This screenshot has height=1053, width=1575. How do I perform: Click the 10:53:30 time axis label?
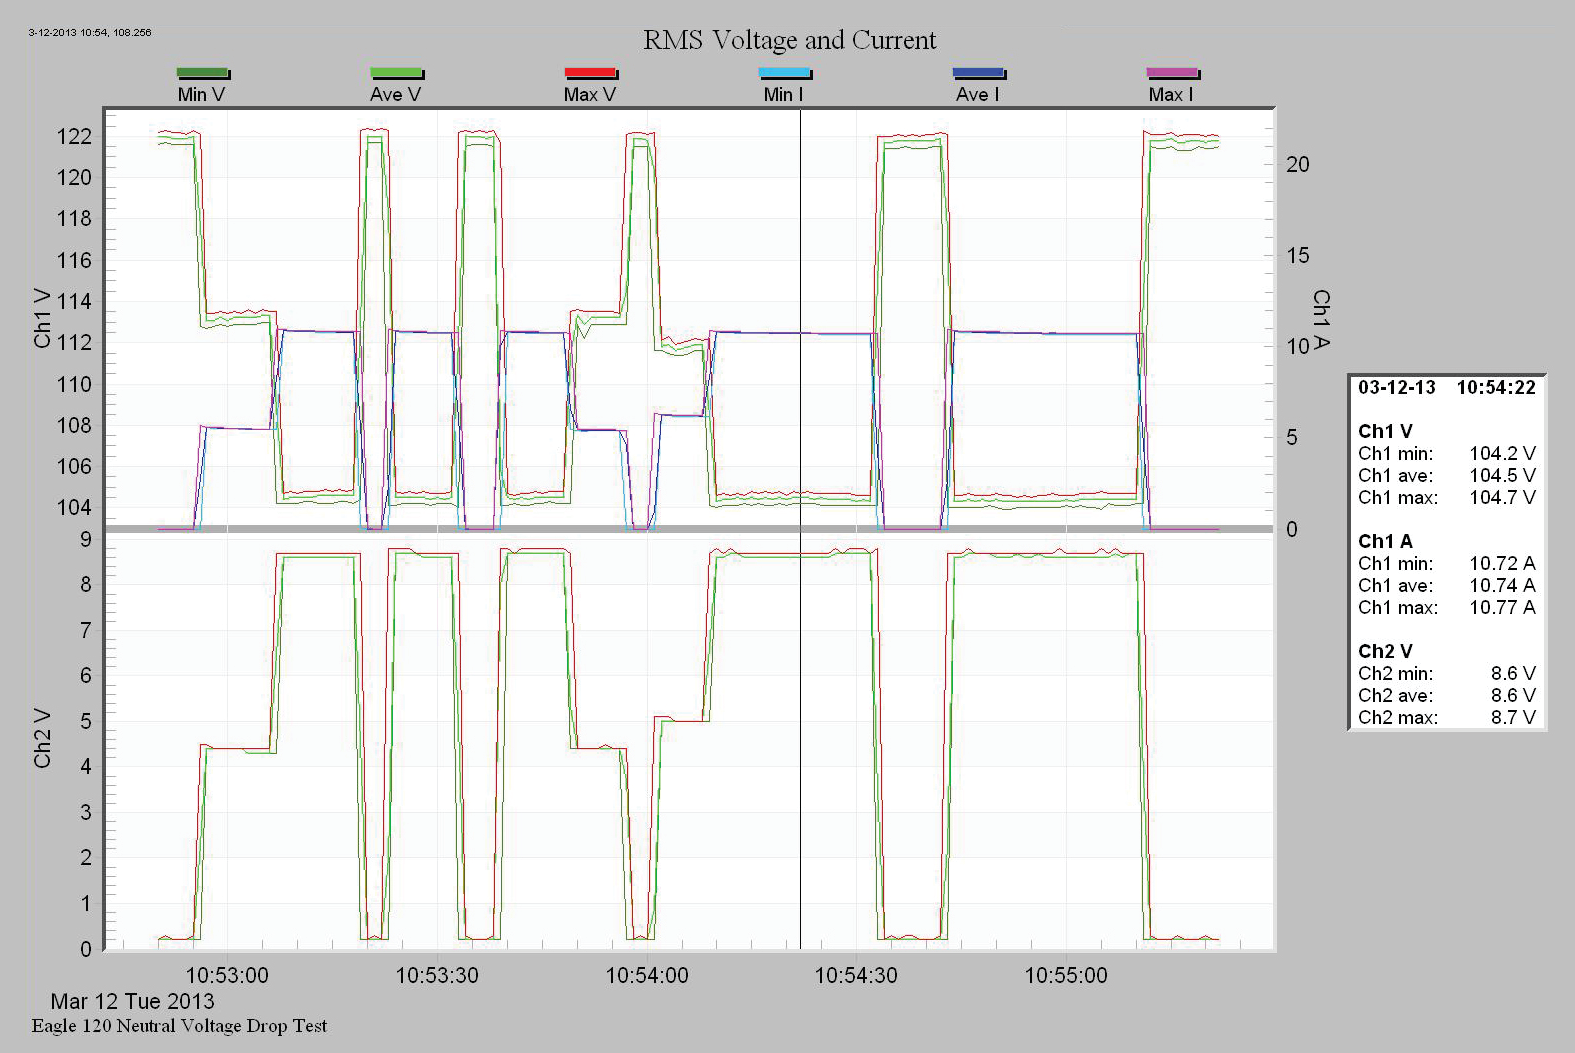[437, 975]
